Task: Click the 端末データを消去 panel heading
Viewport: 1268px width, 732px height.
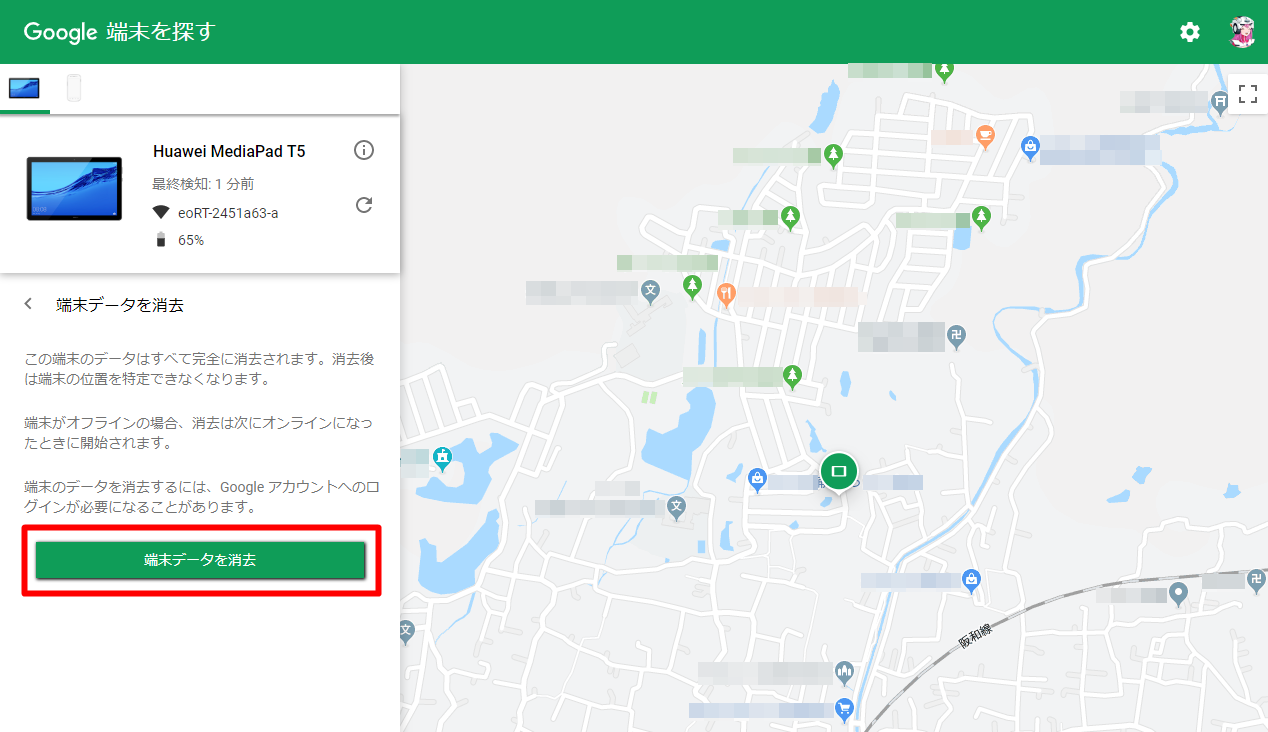Action: coord(120,305)
